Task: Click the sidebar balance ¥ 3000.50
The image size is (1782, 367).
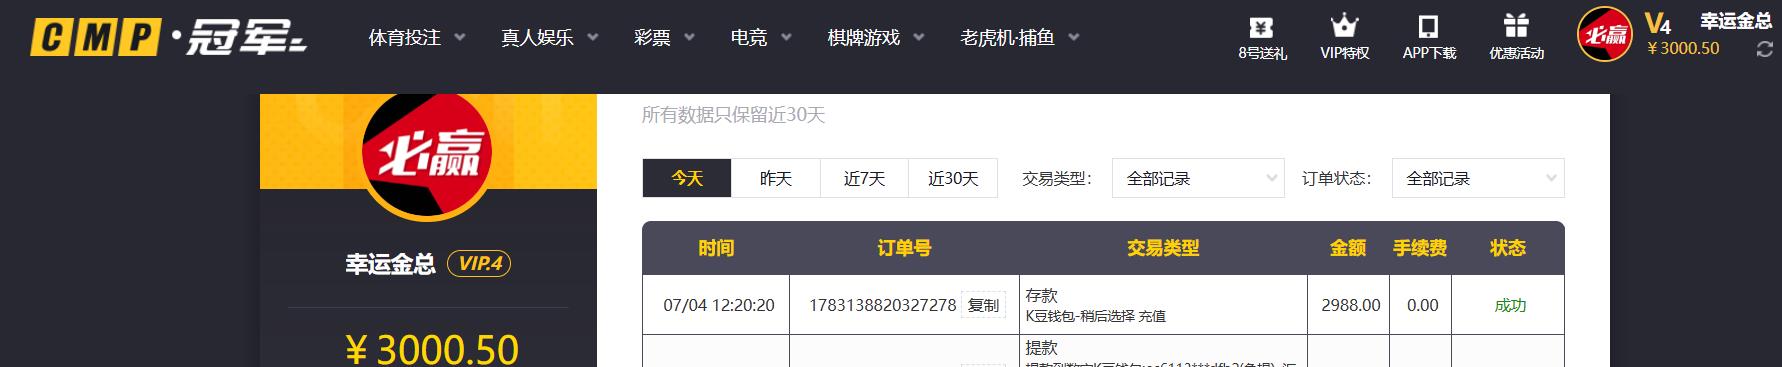Action: point(432,349)
